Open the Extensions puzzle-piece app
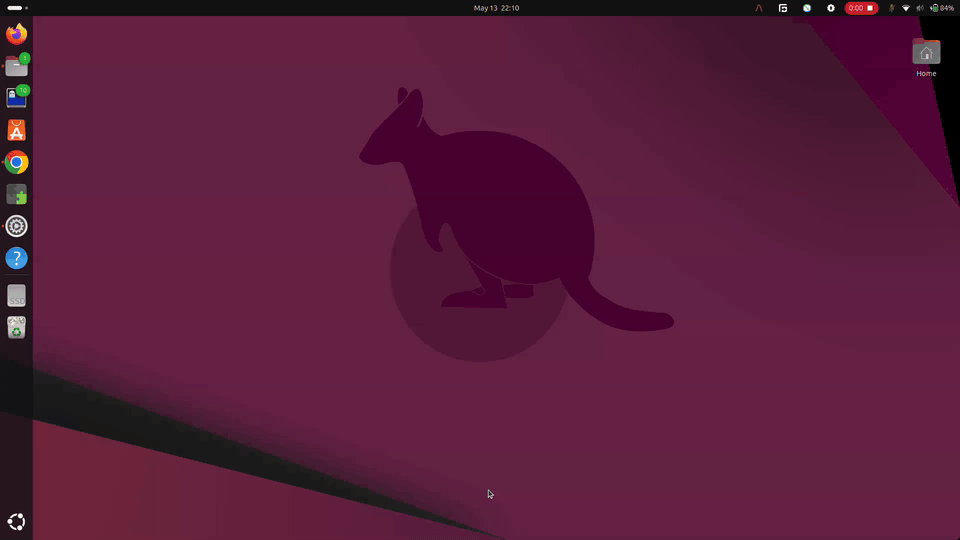 [17, 195]
